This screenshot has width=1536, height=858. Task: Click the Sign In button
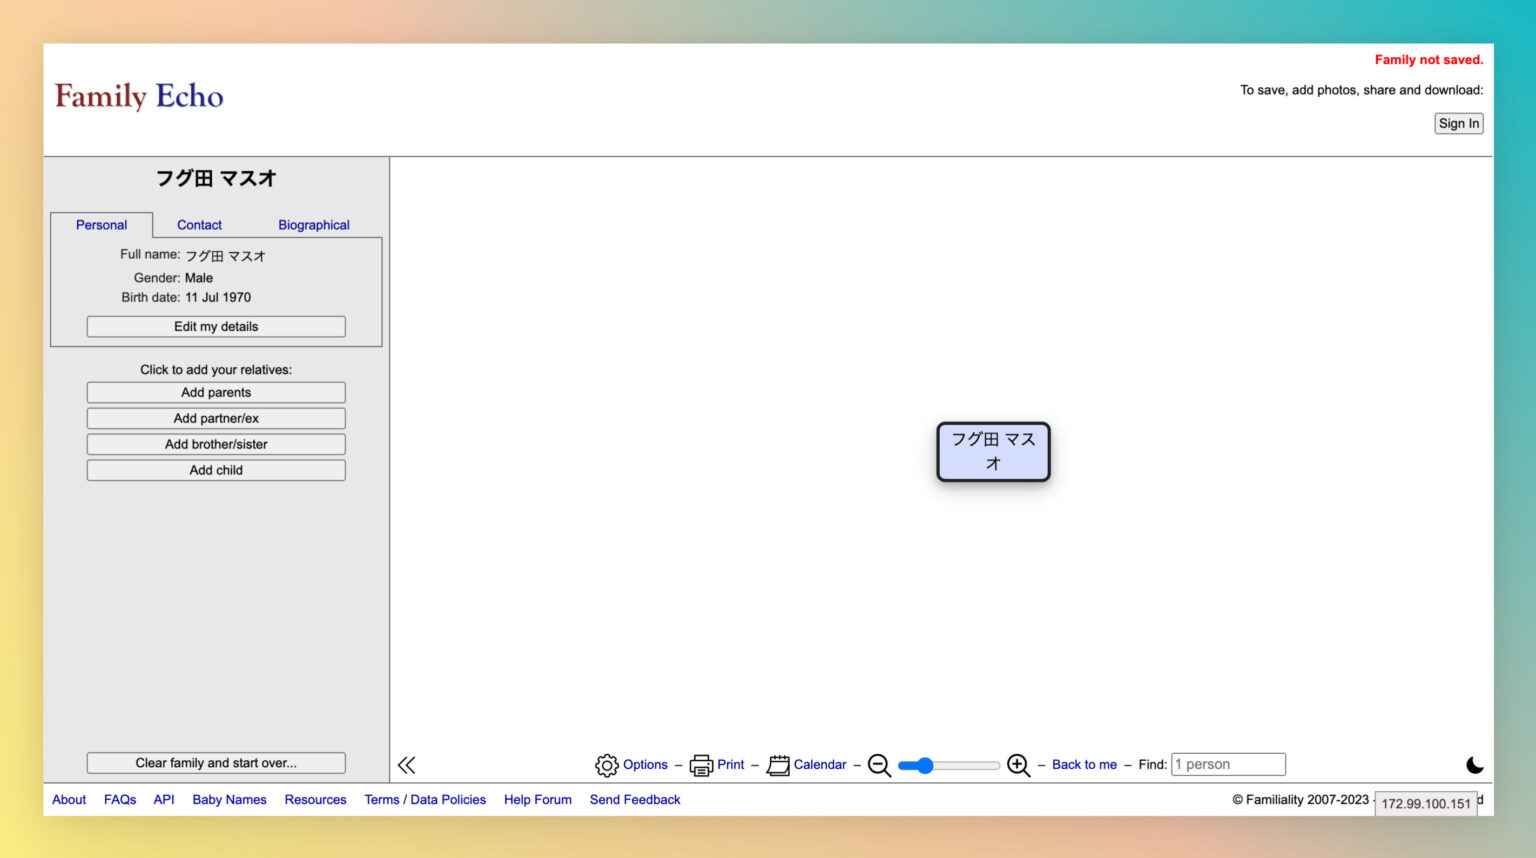click(x=1458, y=123)
